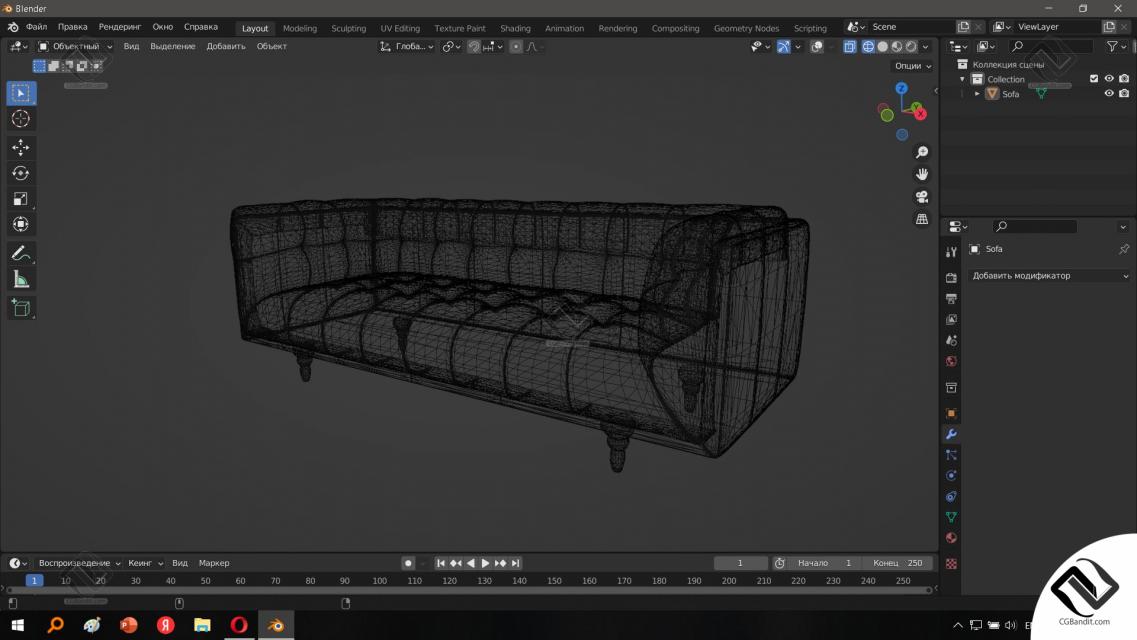Image resolution: width=1137 pixels, height=640 pixels.
Task: Click the Options button in viewport
Action: pos(912,66)
